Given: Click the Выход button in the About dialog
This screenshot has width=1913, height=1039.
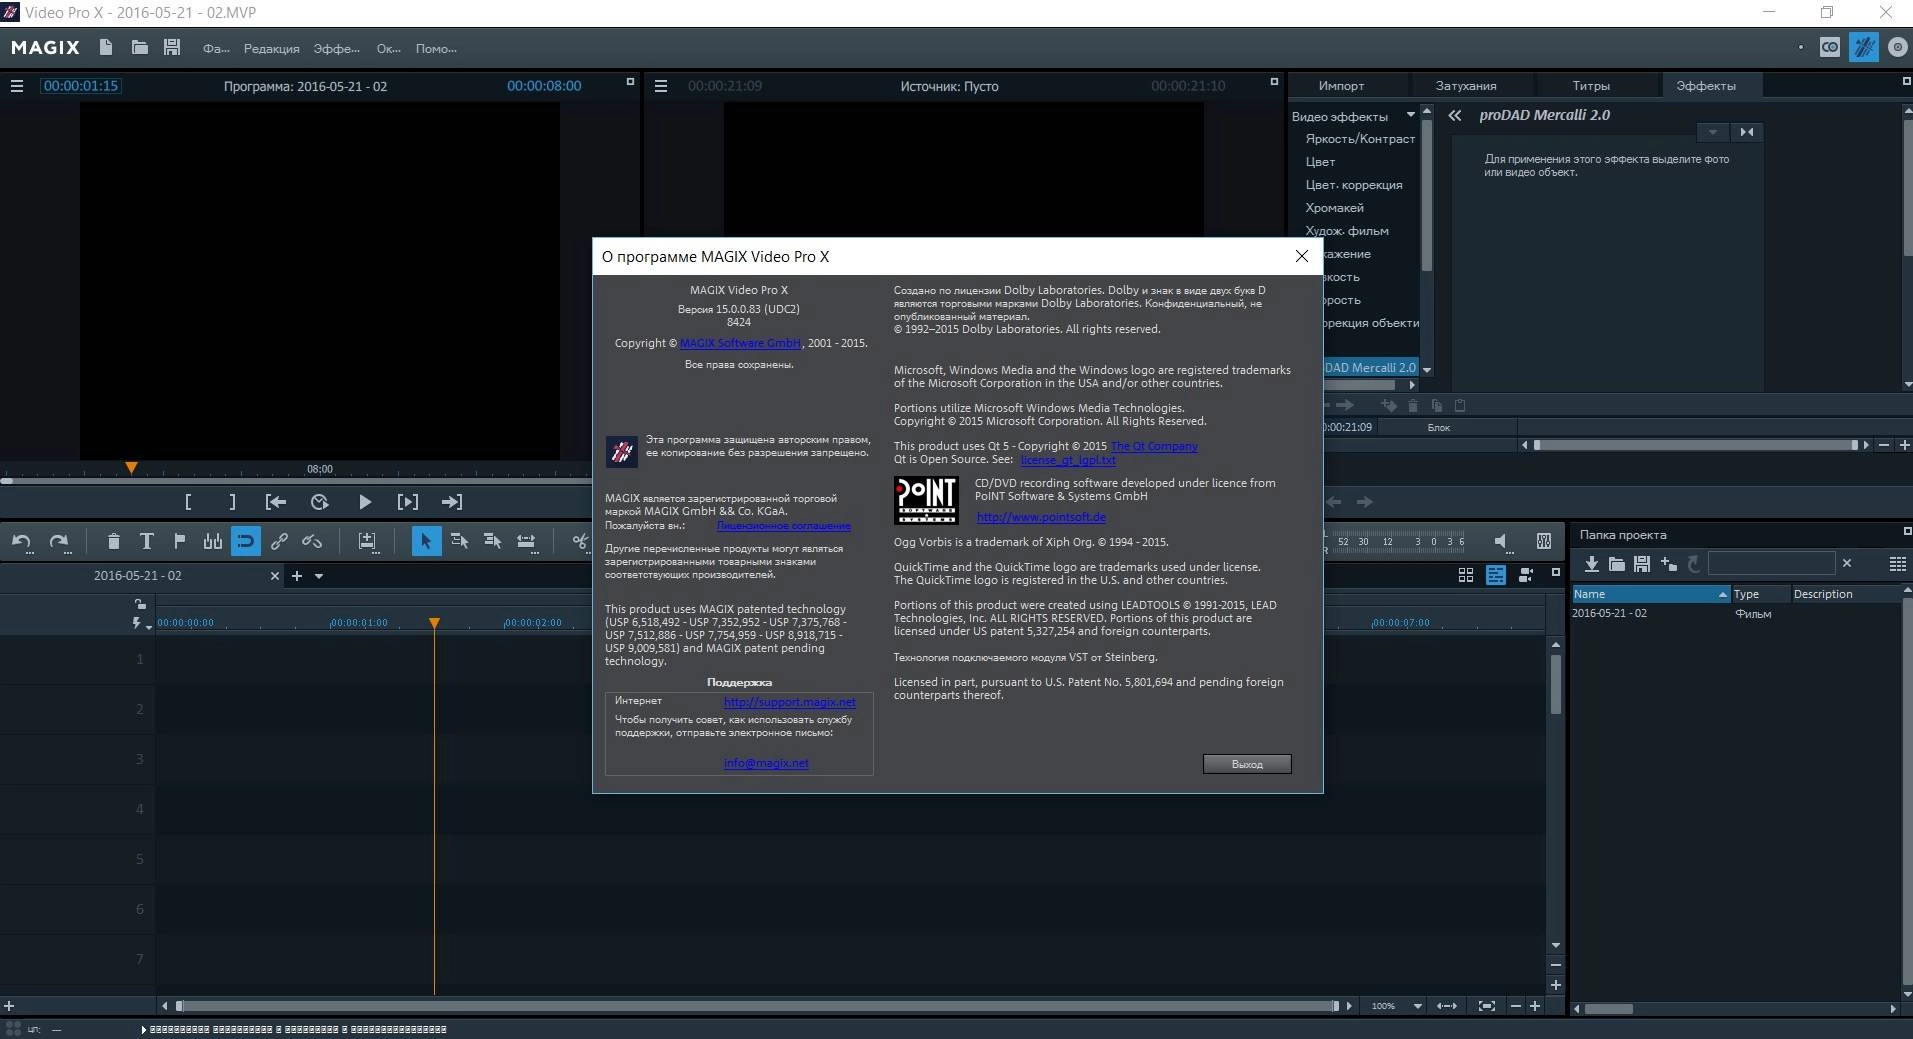Looking at the screenshot, I should 1247,764.
